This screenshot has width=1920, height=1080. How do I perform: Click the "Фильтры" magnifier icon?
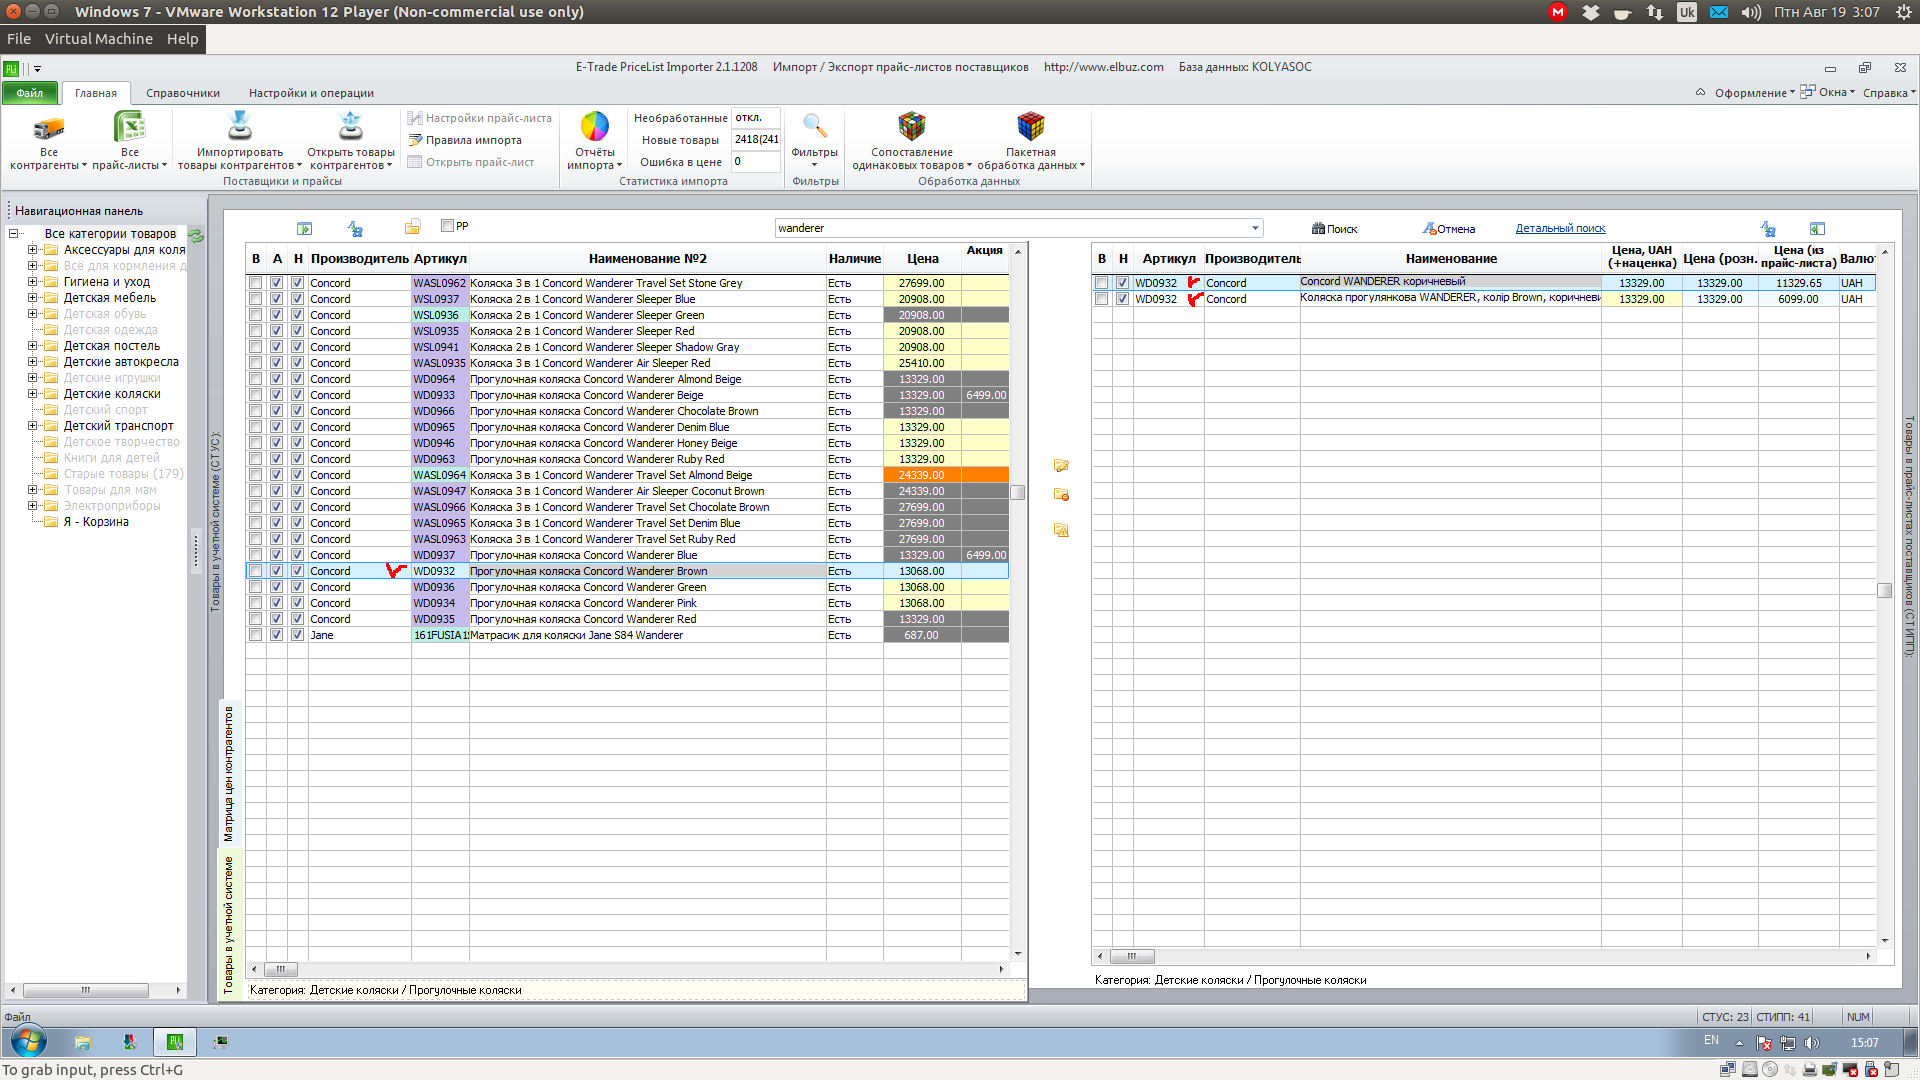click(815, 126)
